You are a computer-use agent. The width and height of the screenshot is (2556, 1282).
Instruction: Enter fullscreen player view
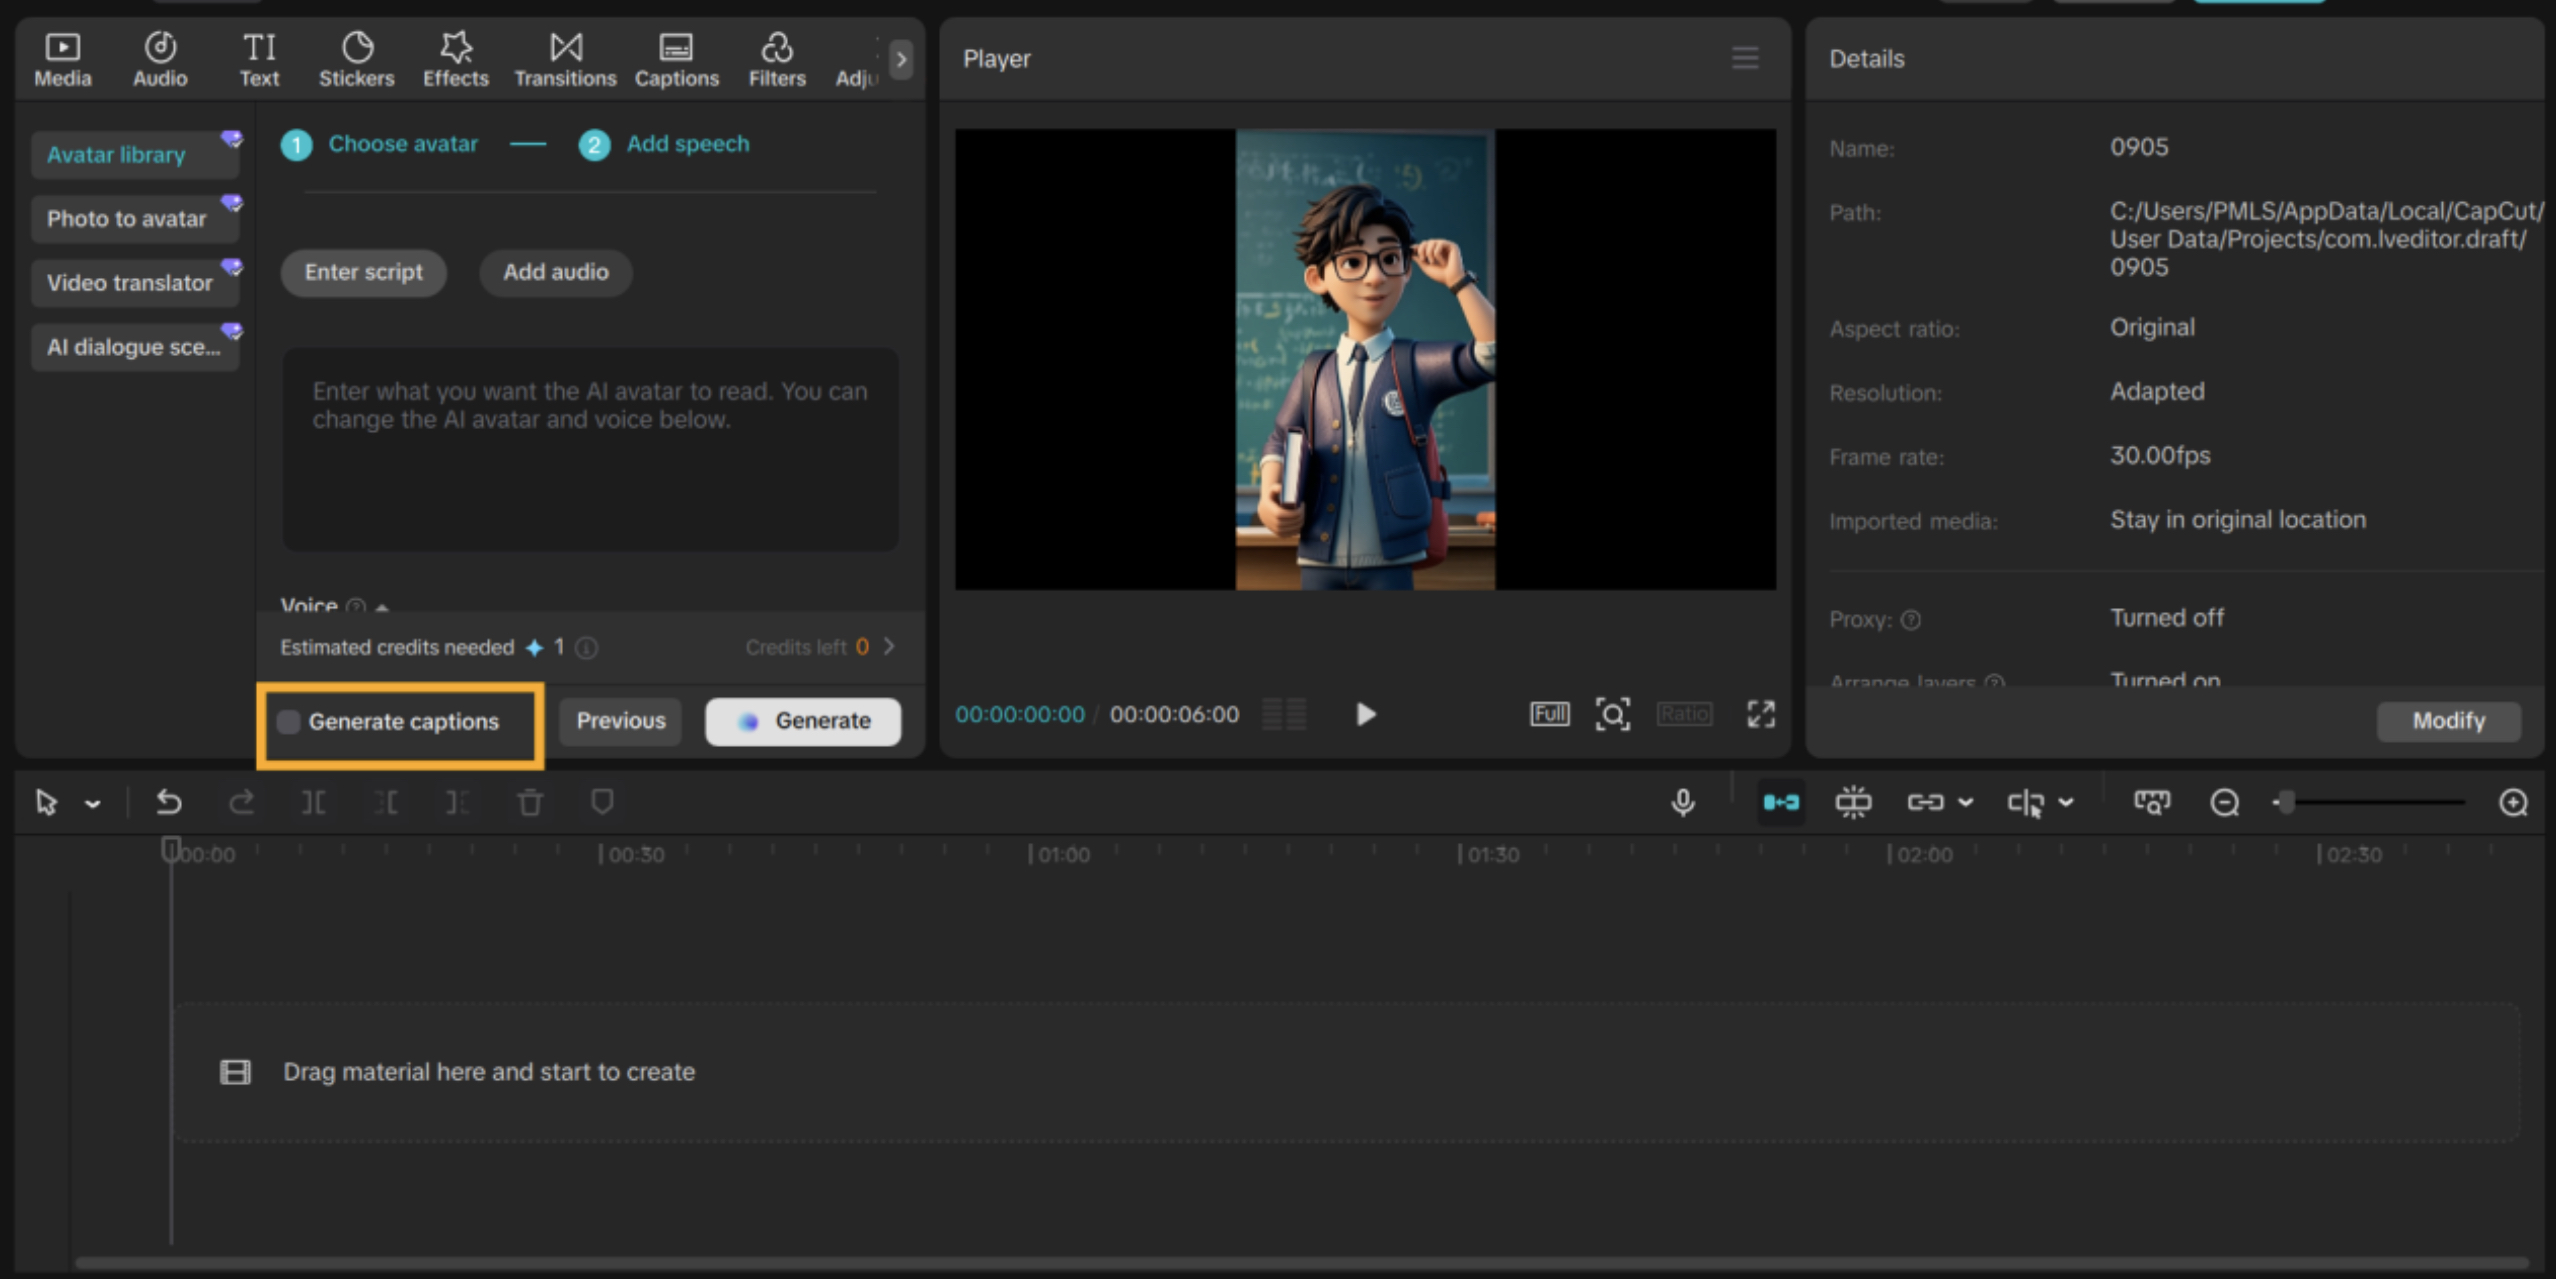click(1760, 714)
